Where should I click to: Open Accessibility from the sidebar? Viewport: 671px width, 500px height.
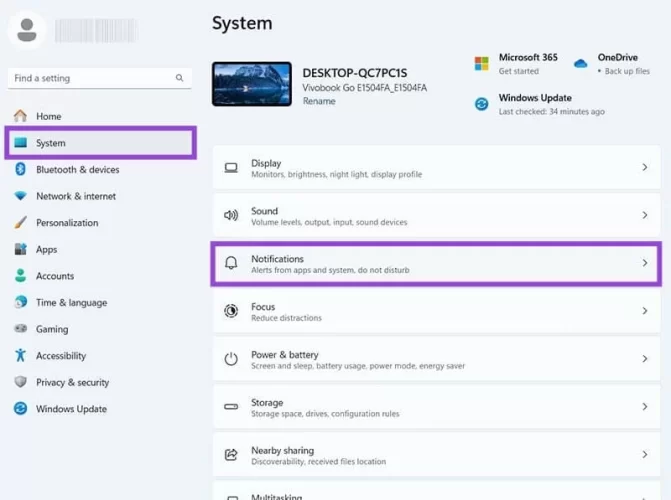(61, 356)
